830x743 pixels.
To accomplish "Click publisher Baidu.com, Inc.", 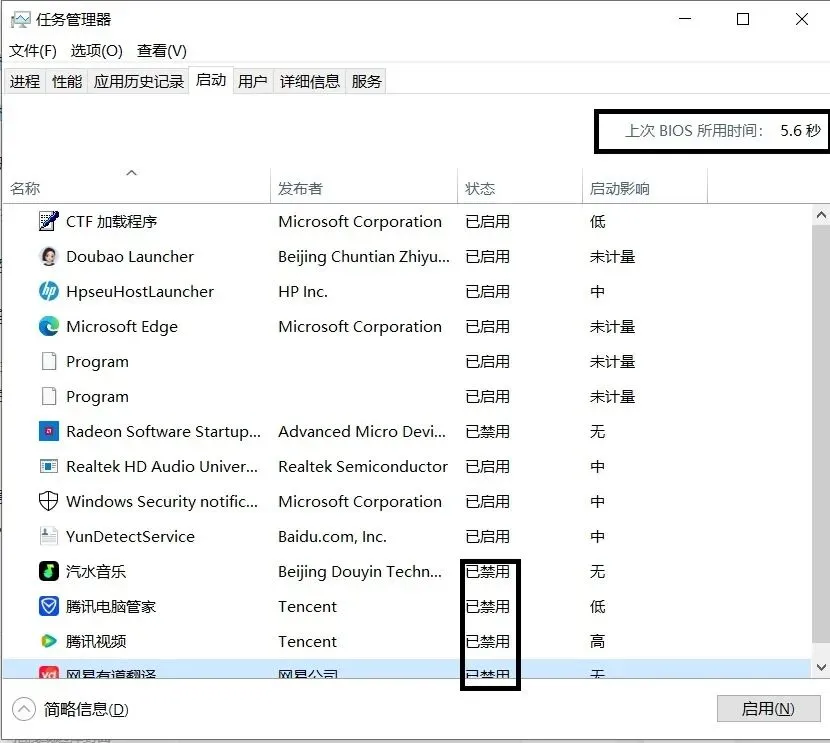I will click(x=332, y=536).
